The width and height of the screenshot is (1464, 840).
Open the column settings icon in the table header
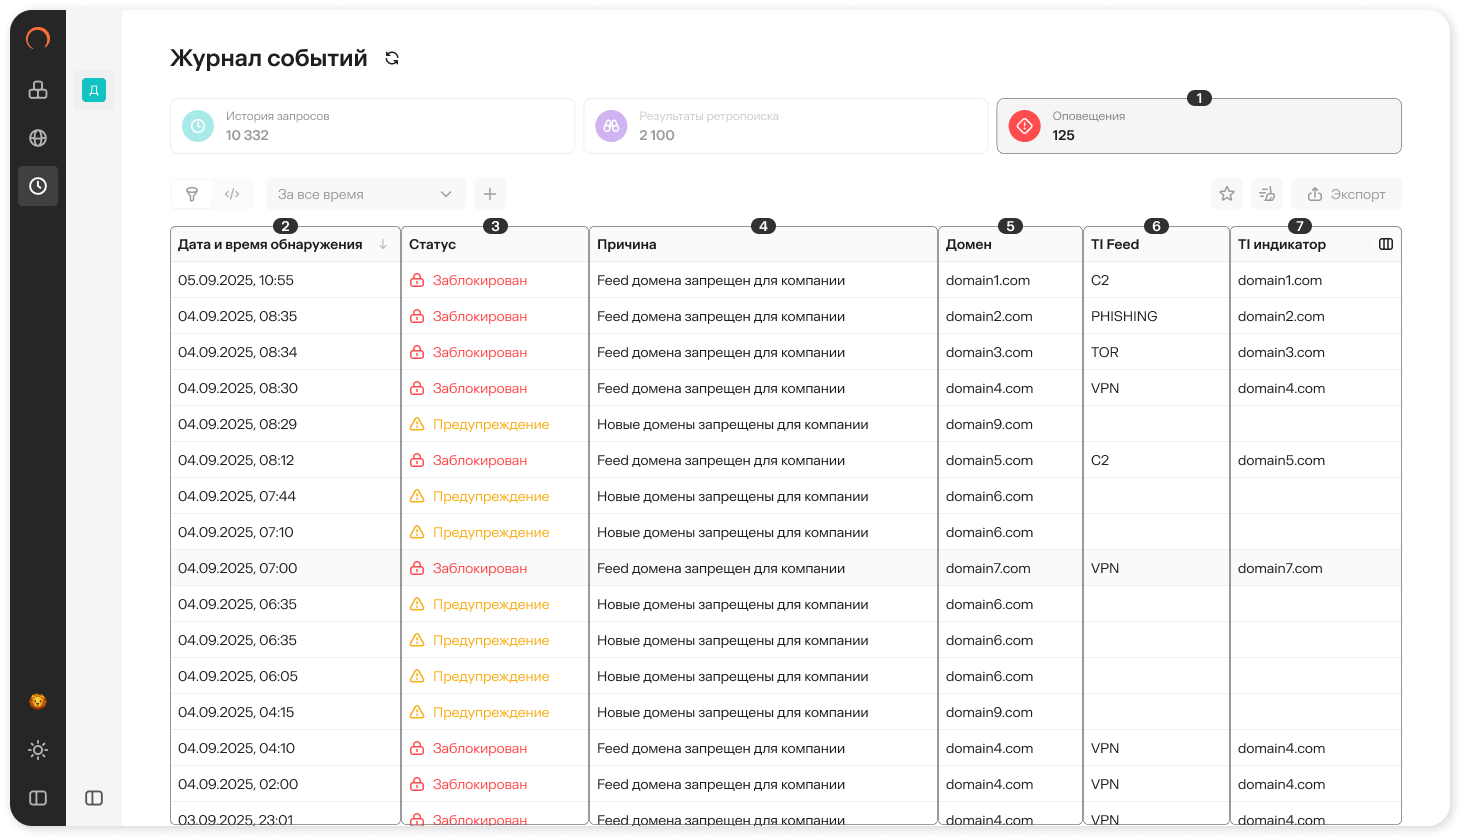[x=1386, y=244]
